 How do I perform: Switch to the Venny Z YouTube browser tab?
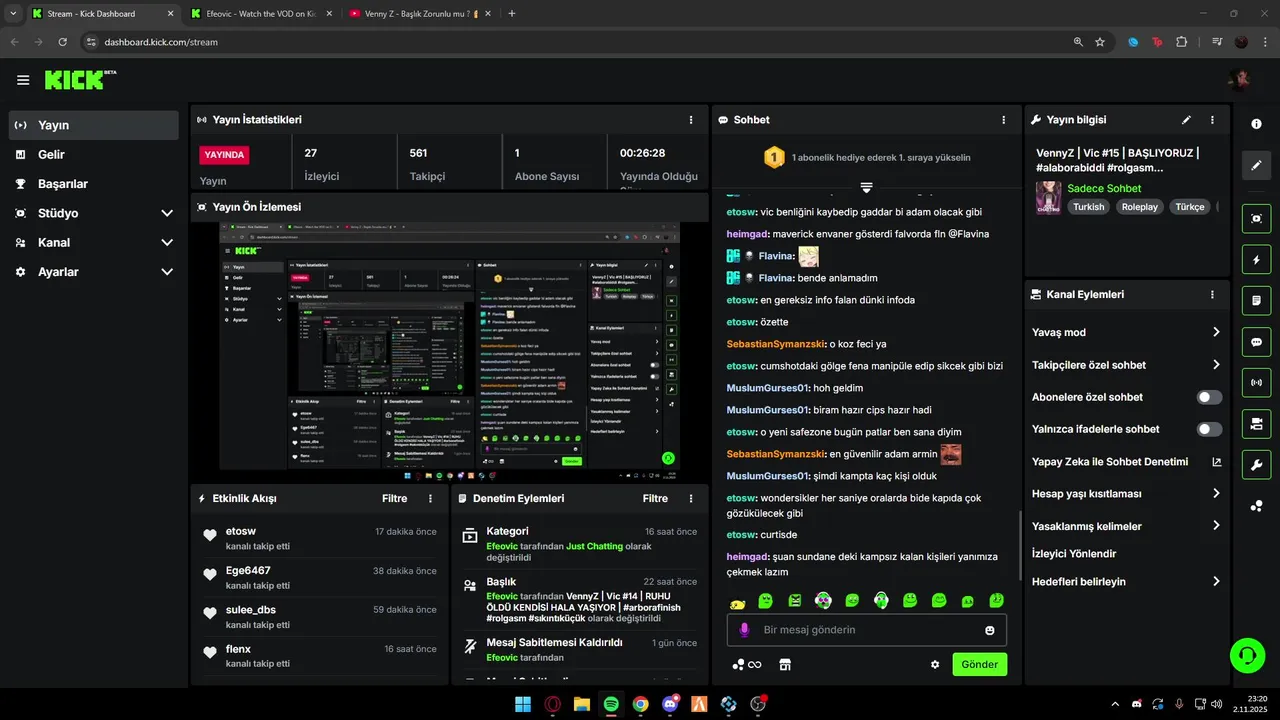coord(420,14)
